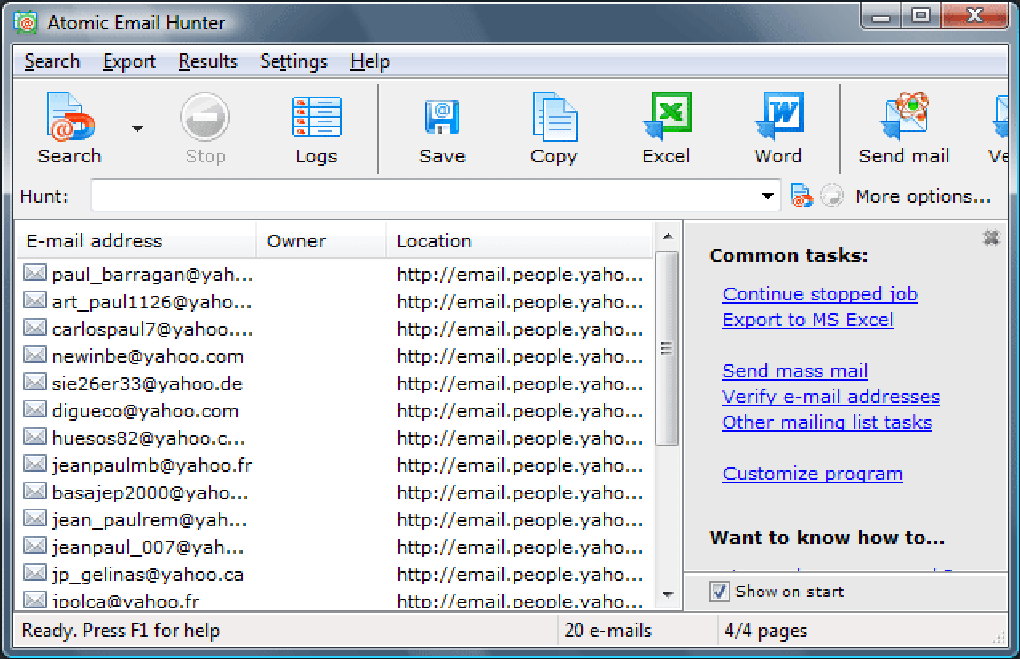
Task: Sort by Location column header
Action: click(x=520, y=241)
